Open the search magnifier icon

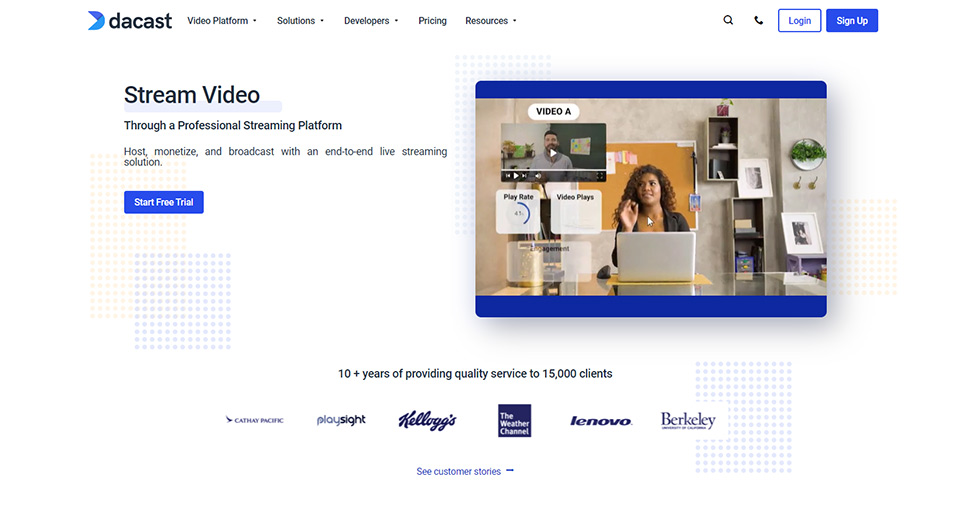click(728, 20)
